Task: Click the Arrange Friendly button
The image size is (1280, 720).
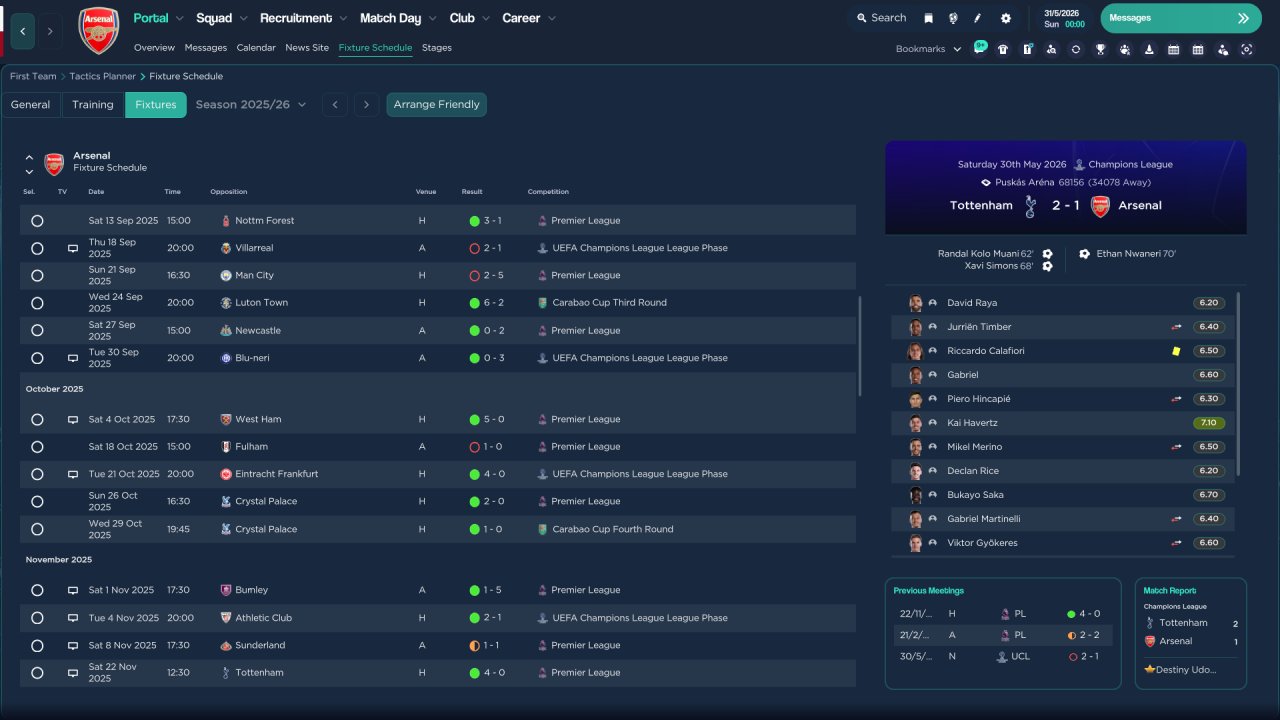Action: (436, 105)
